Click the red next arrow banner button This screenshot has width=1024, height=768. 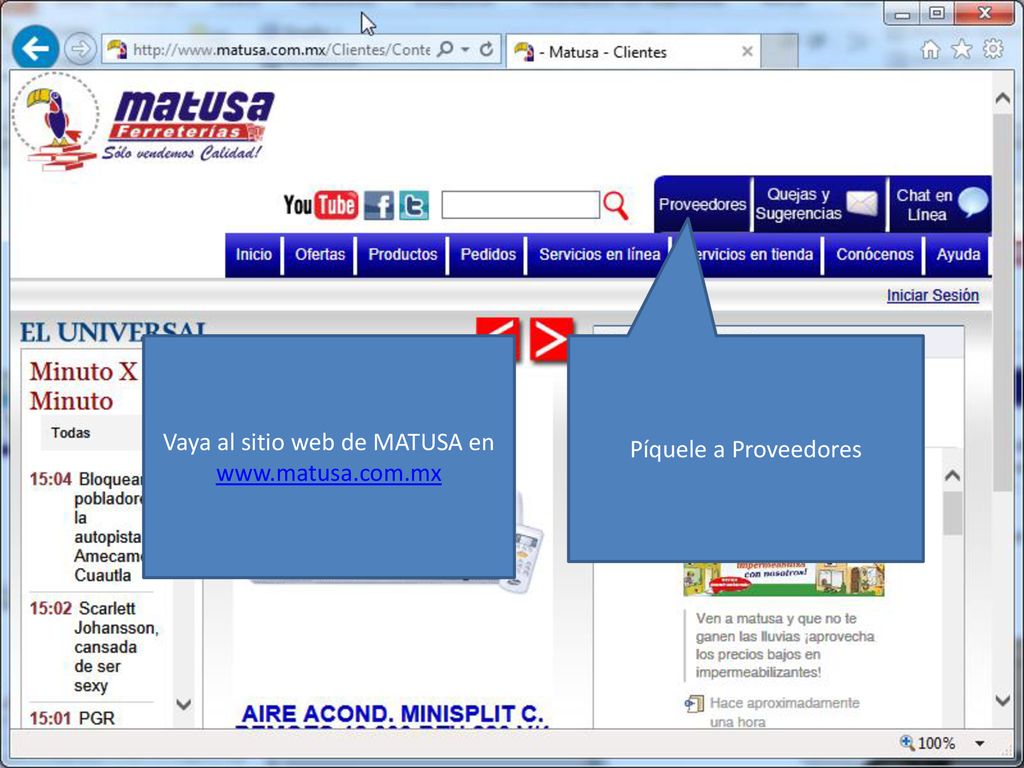(551, 338)
